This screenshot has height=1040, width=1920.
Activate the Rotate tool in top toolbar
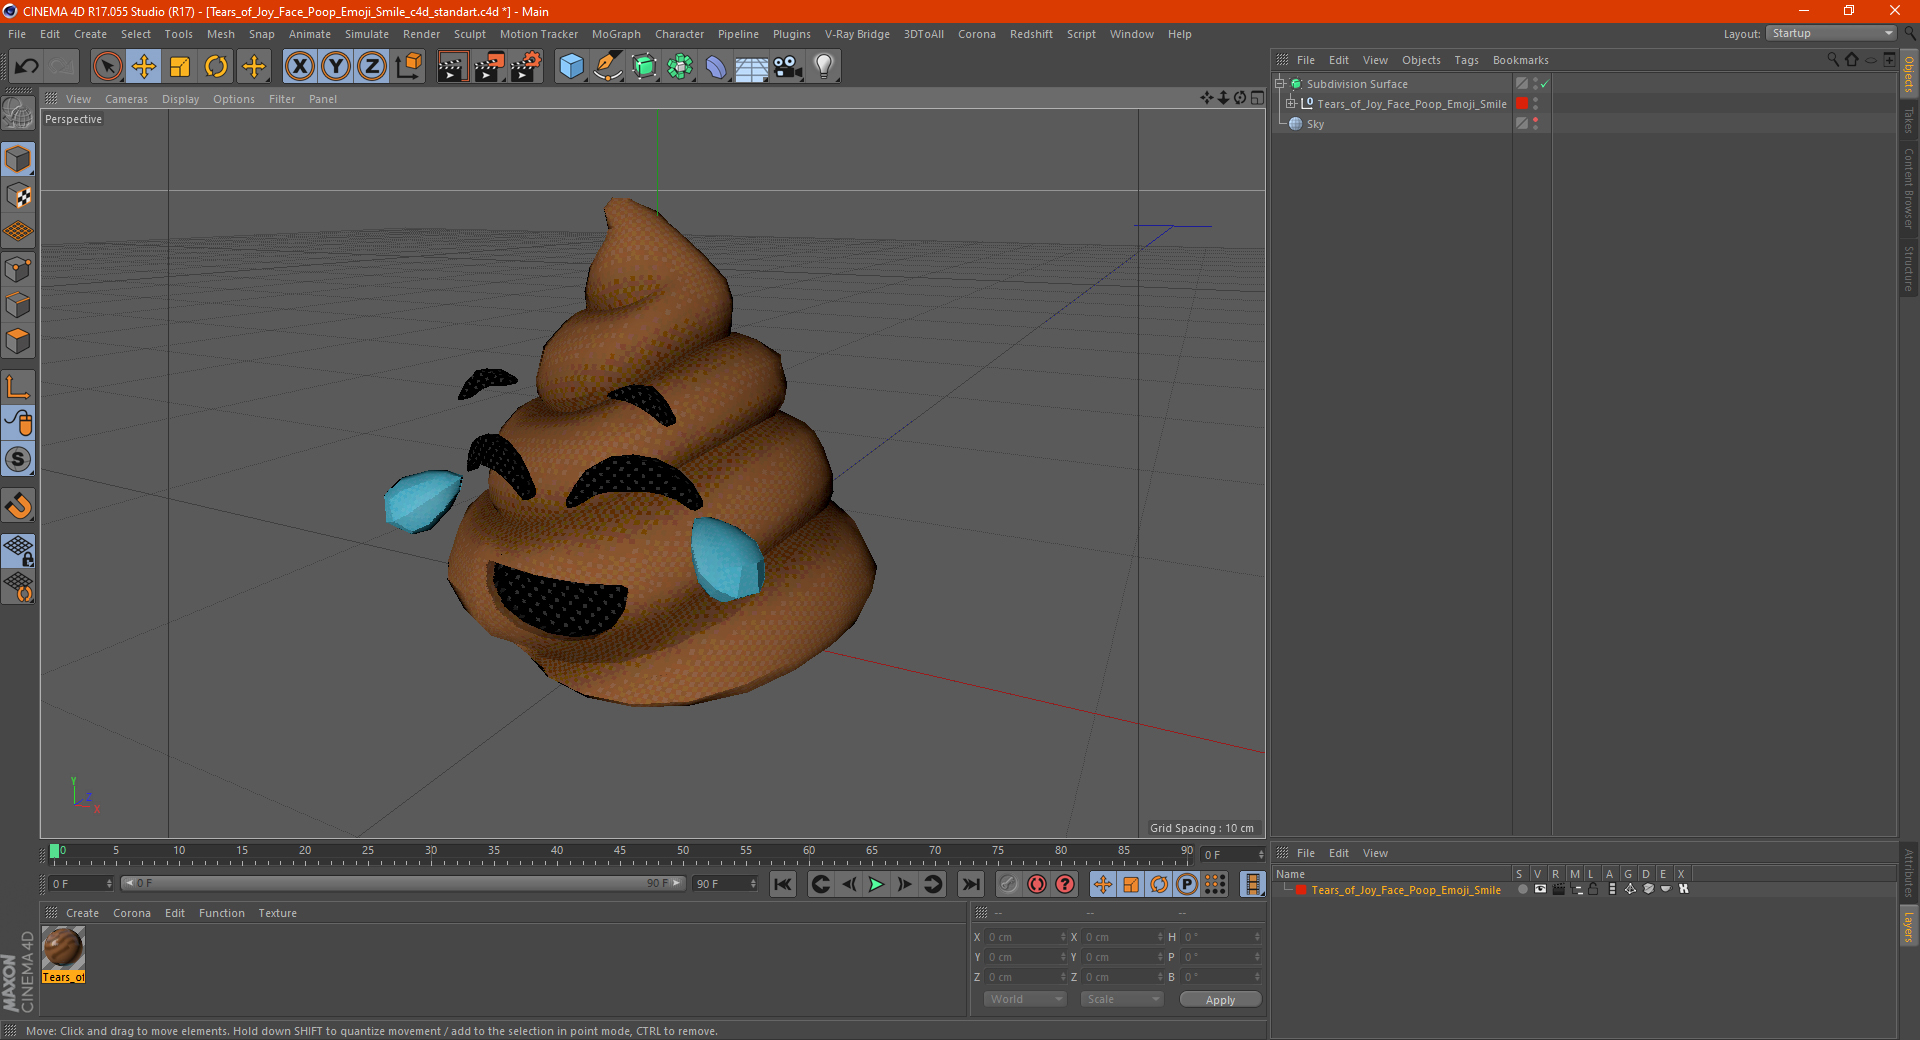216,67
